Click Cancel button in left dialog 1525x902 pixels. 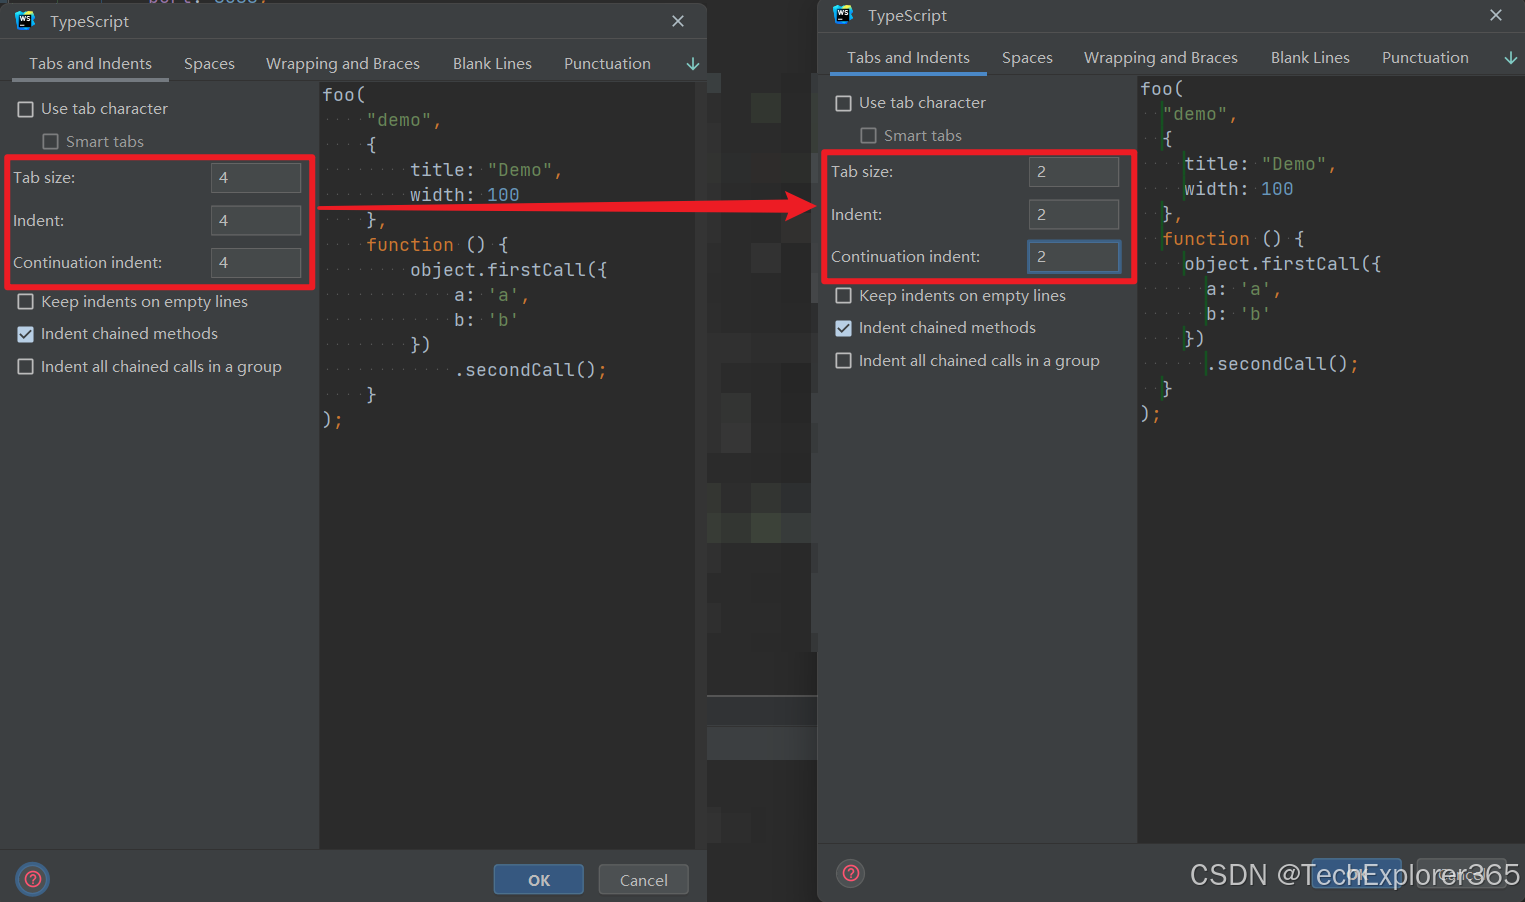click(644, 880)
